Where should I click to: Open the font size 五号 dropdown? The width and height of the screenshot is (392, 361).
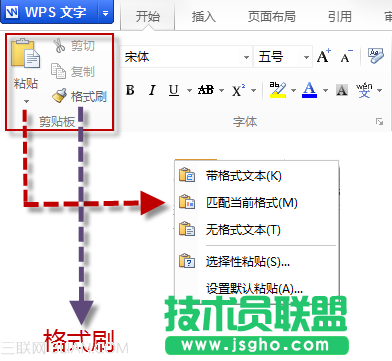[x=306, y=57]
